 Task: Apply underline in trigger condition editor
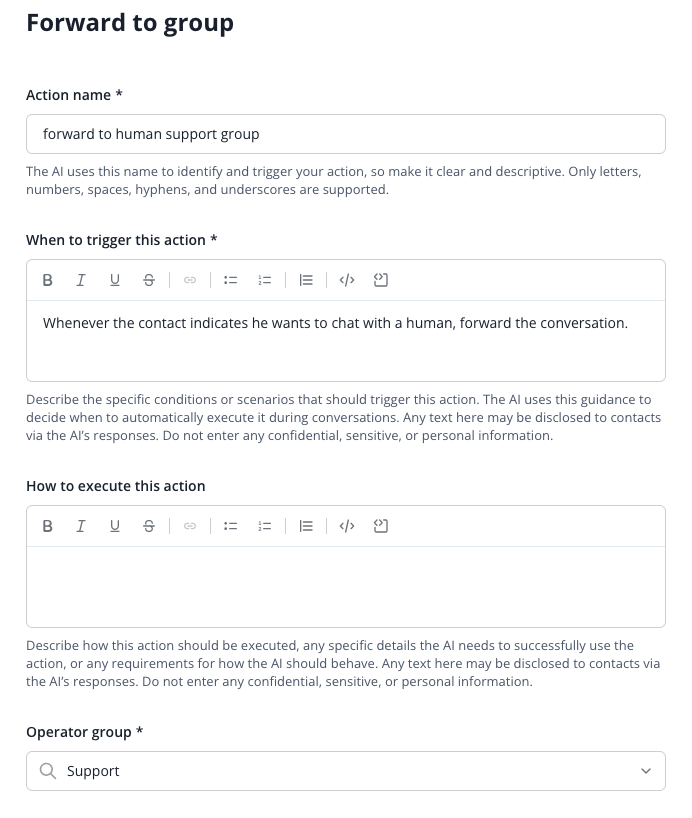pyautogui.click(x=115, y=280)
